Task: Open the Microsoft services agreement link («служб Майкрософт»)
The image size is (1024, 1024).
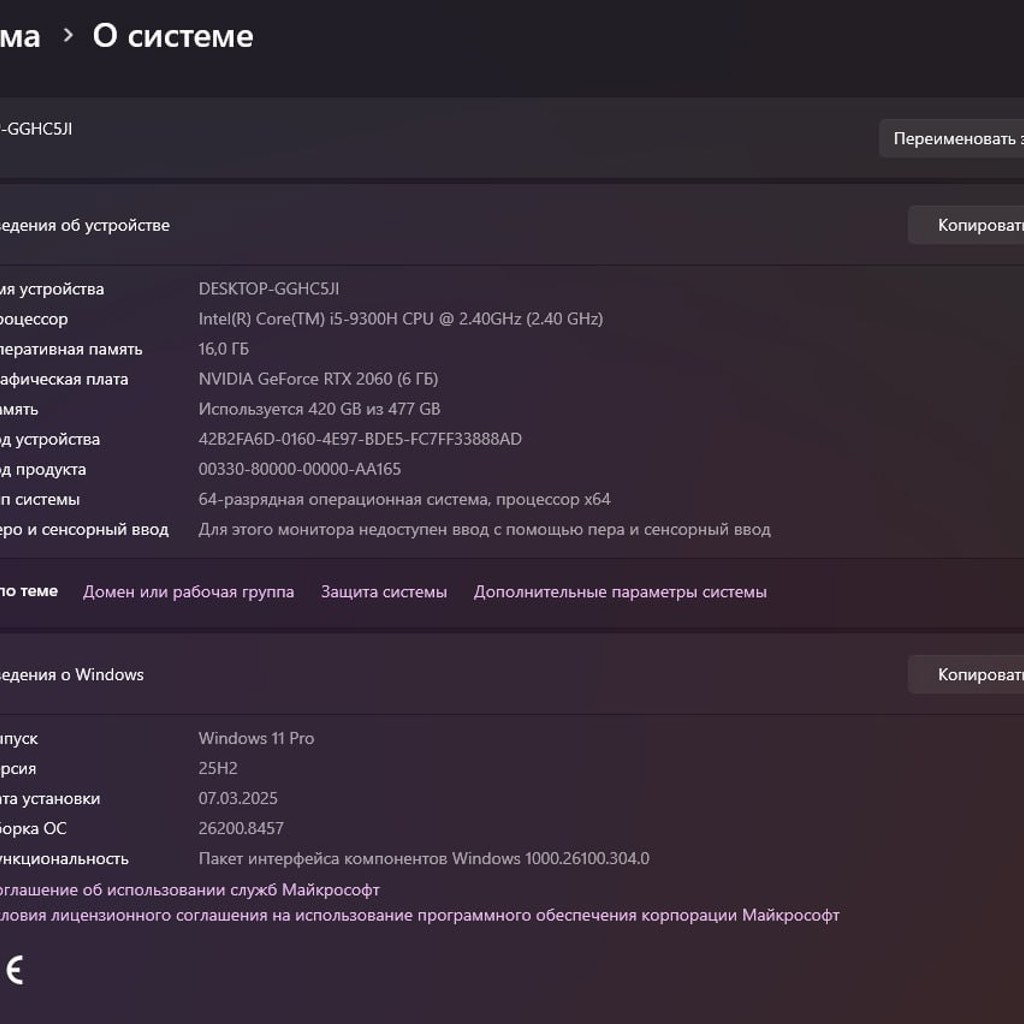Action: [x=189, y=889]
